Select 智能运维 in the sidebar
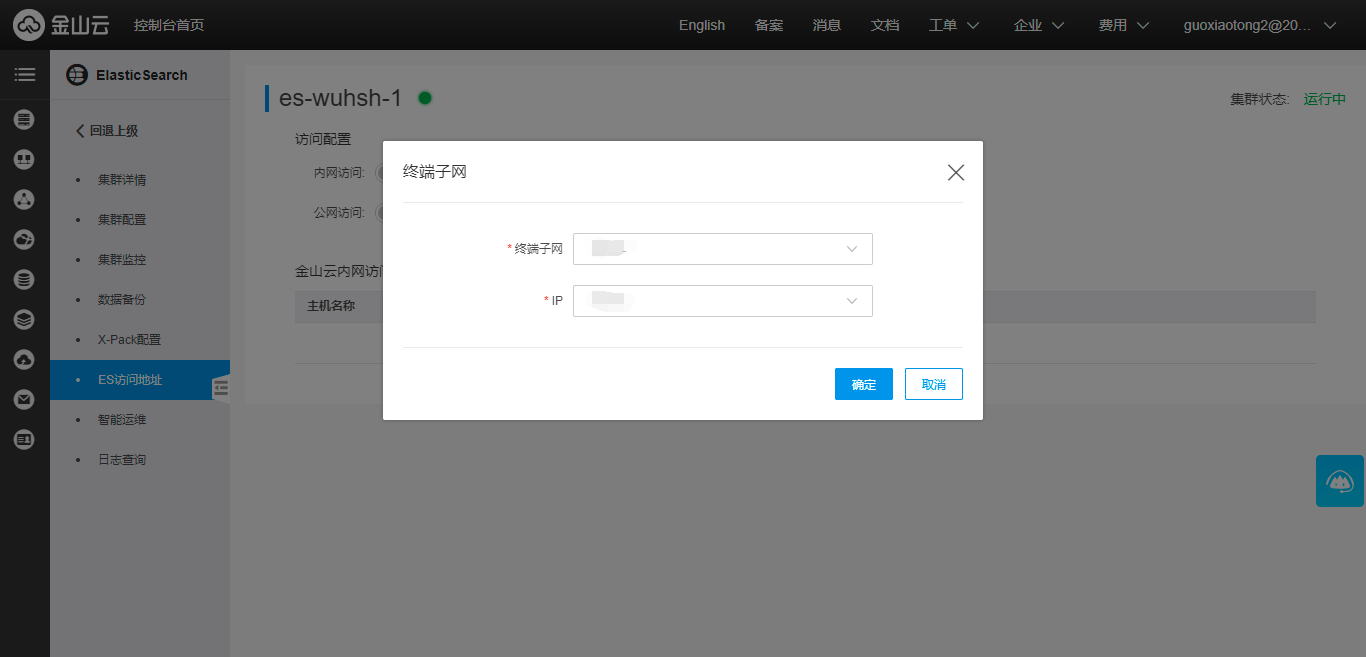Screen dimensions: 1366x657 pyautogui.click(x=122, y=420)
